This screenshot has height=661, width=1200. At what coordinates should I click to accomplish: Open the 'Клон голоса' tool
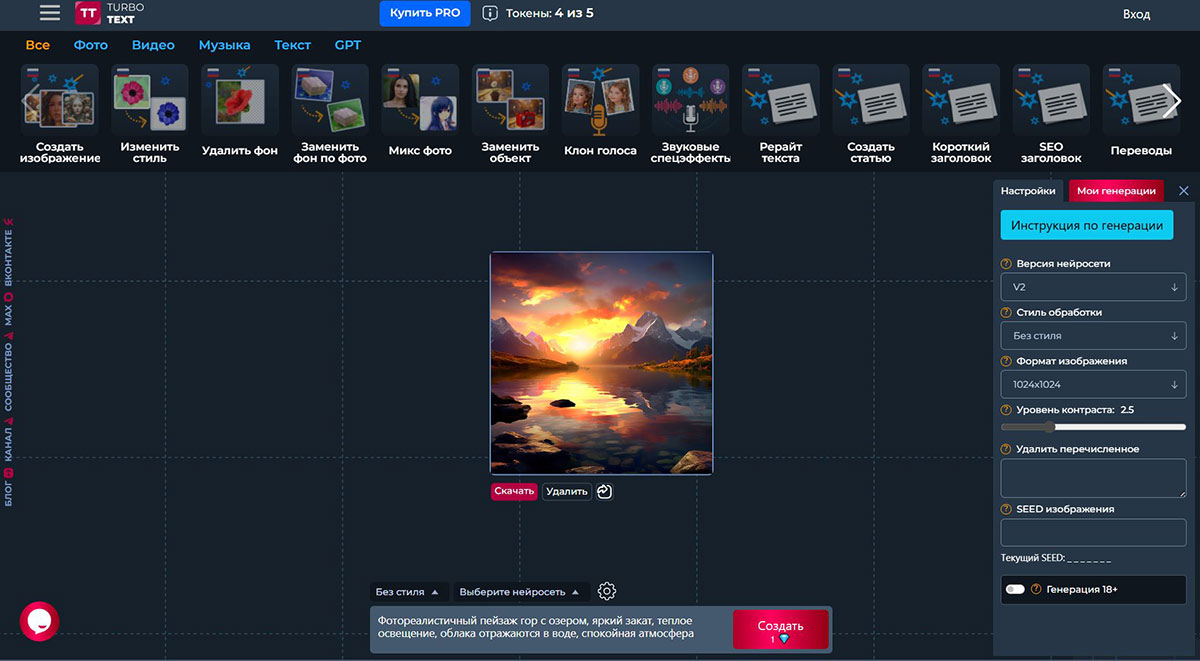[600, 100]
